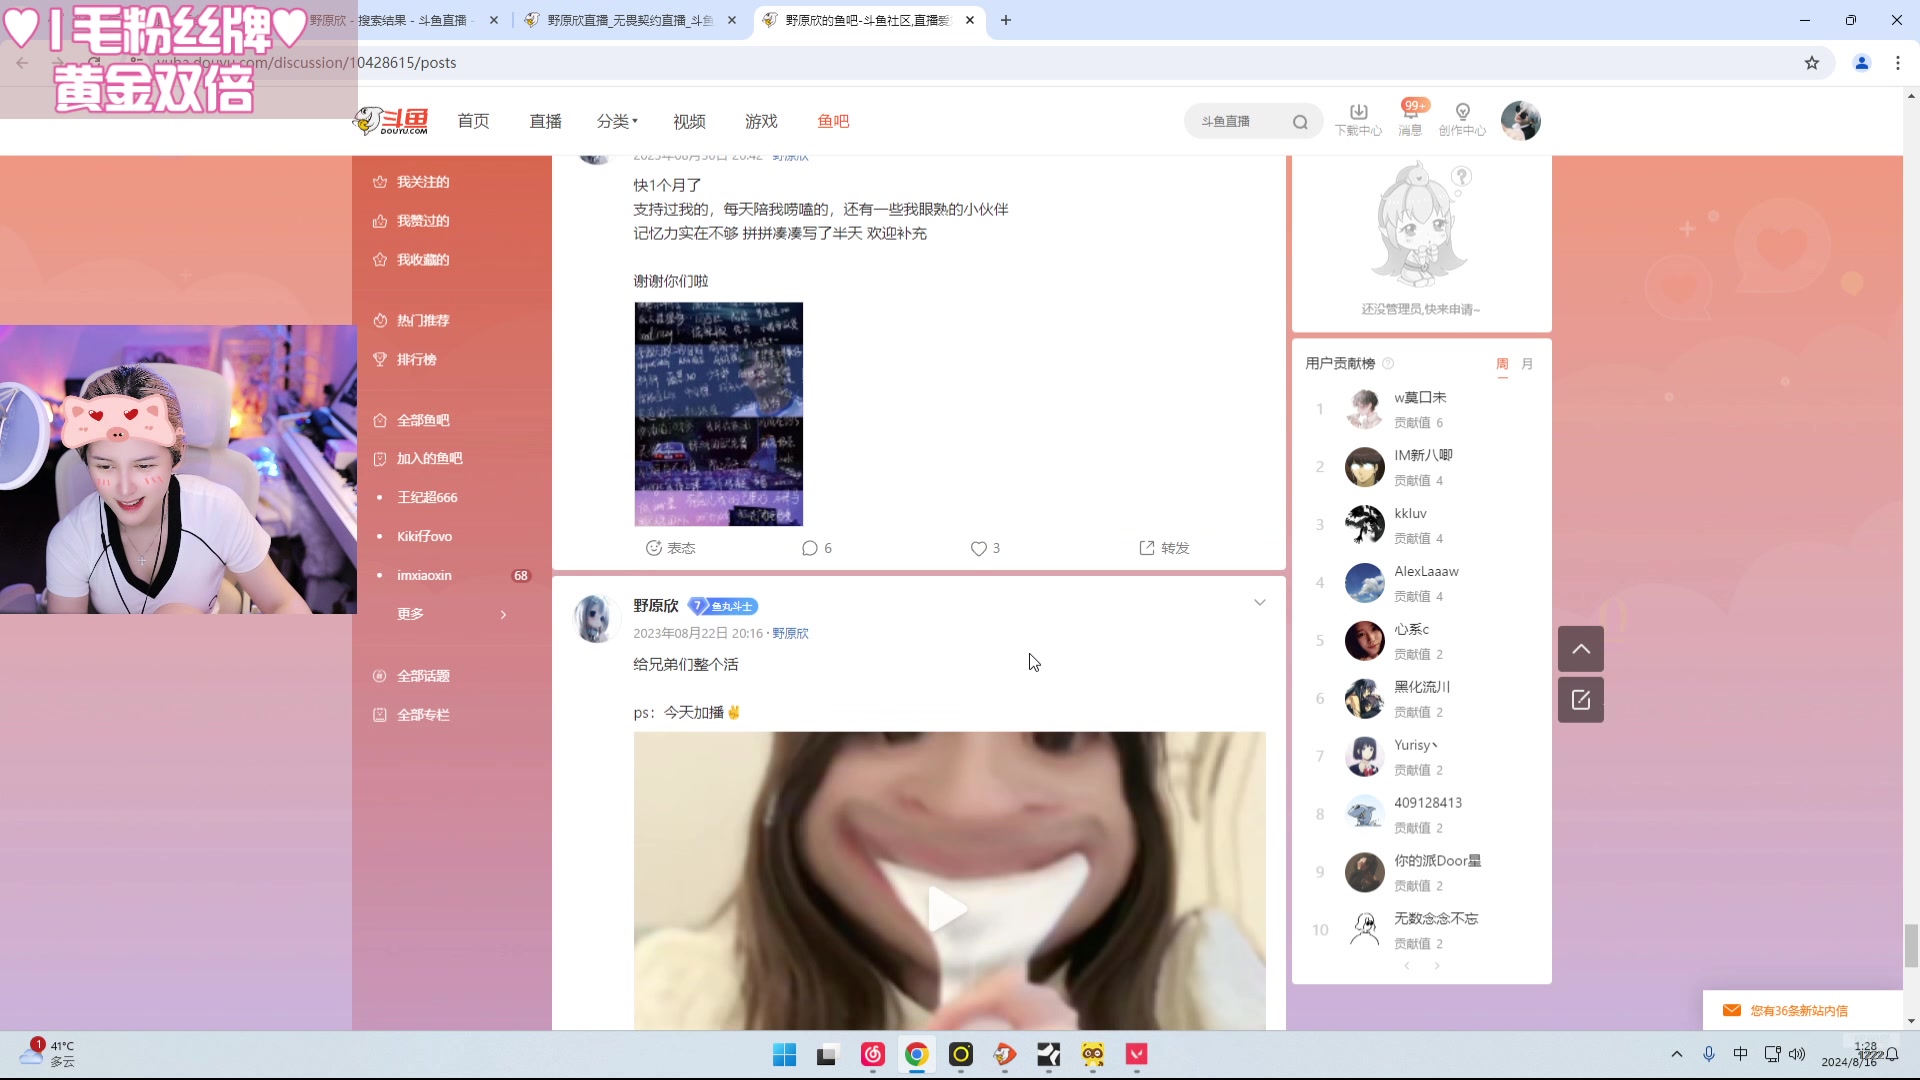Open 王纪超666 fish bar
This screenshot has height=1080, width=1920.
(427, 498)
